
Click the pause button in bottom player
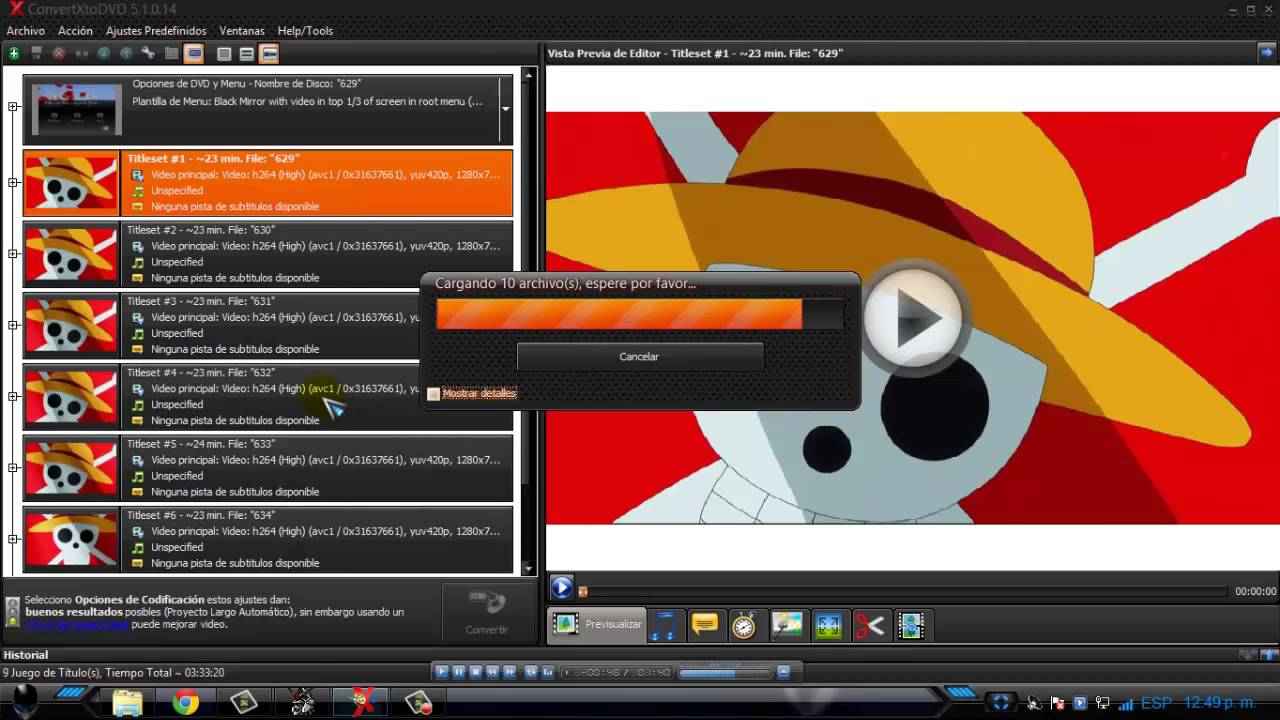459,672
